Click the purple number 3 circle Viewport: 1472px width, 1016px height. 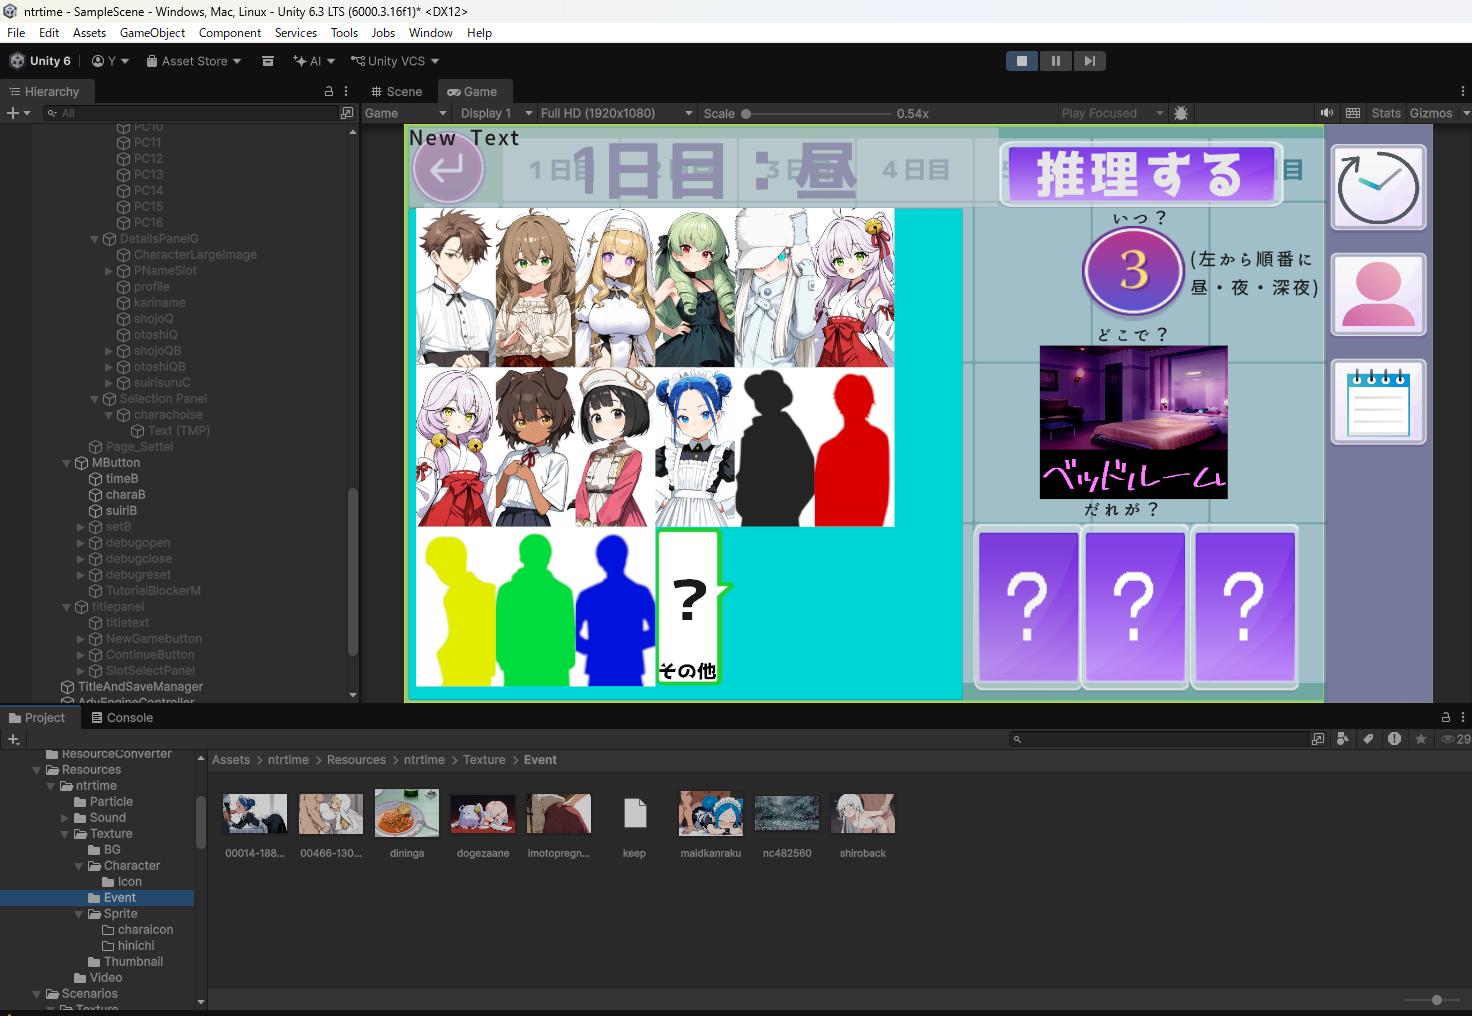point(1134,271)
